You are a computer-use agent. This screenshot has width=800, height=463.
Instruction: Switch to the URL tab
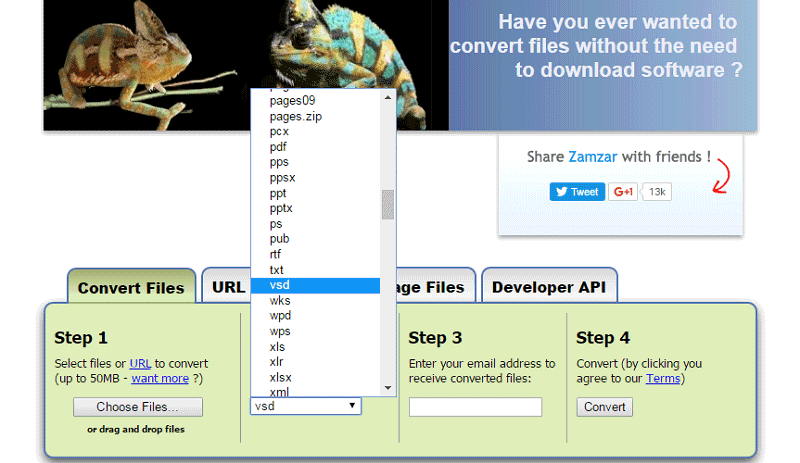coord(228,287)
